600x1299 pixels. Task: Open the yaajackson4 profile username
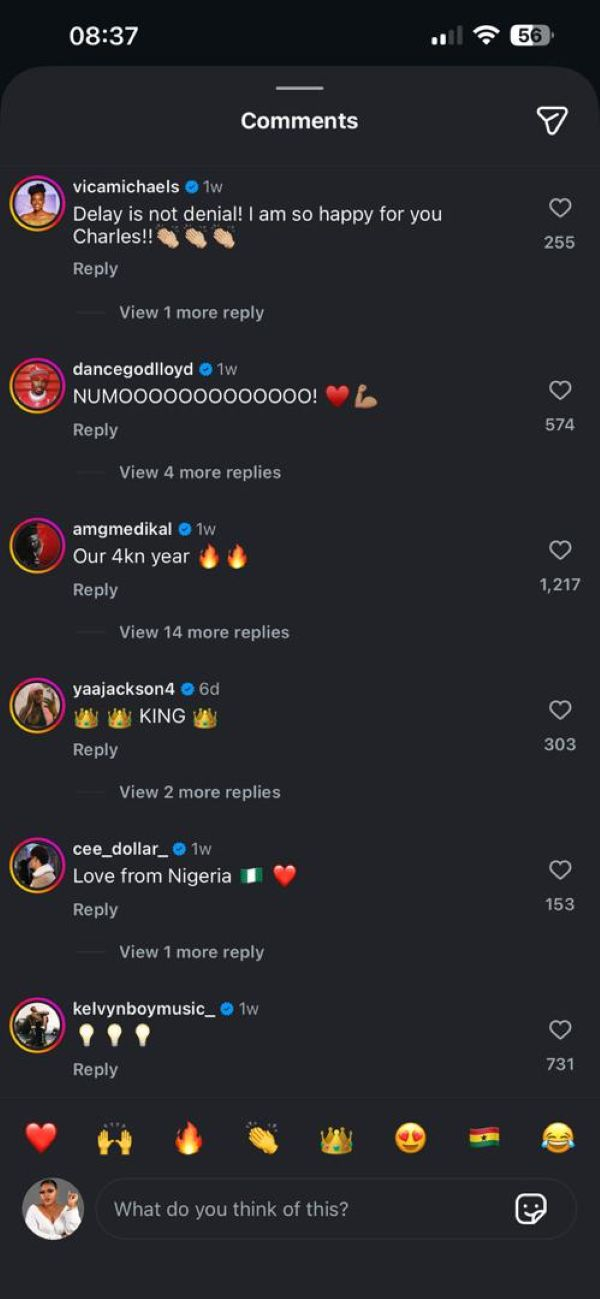click(x=123, y=689)
